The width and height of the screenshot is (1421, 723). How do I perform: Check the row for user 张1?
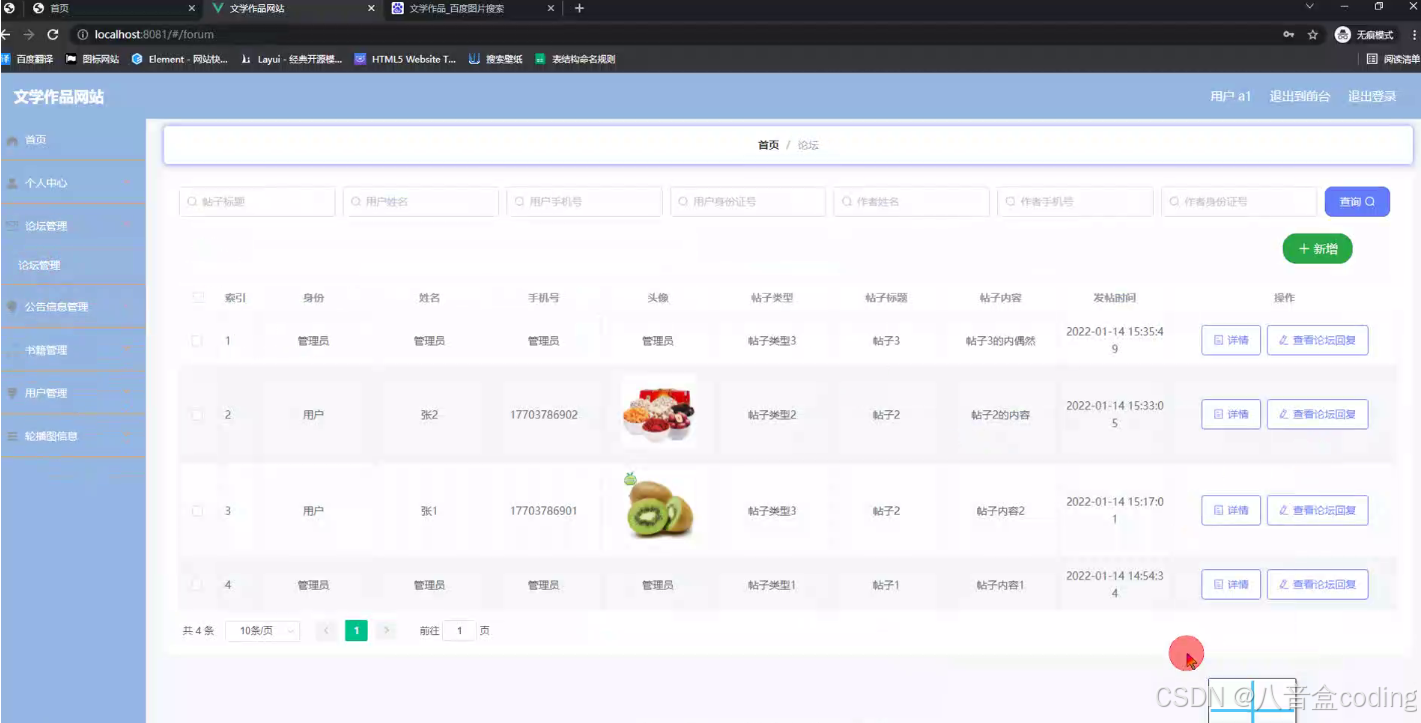(x=197, y=511)
